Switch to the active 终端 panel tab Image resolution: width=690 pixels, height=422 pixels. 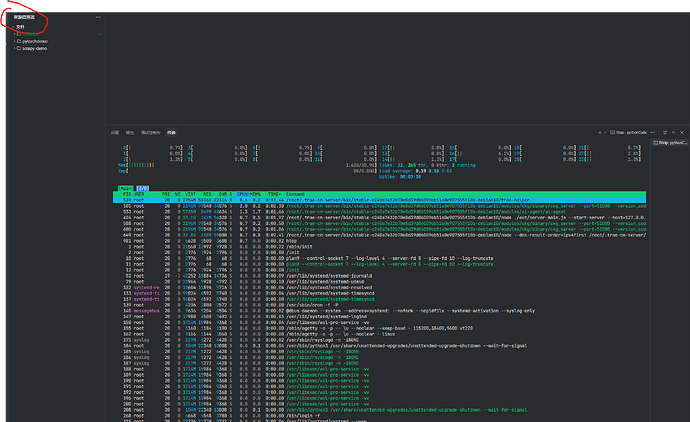coord(171,132)
